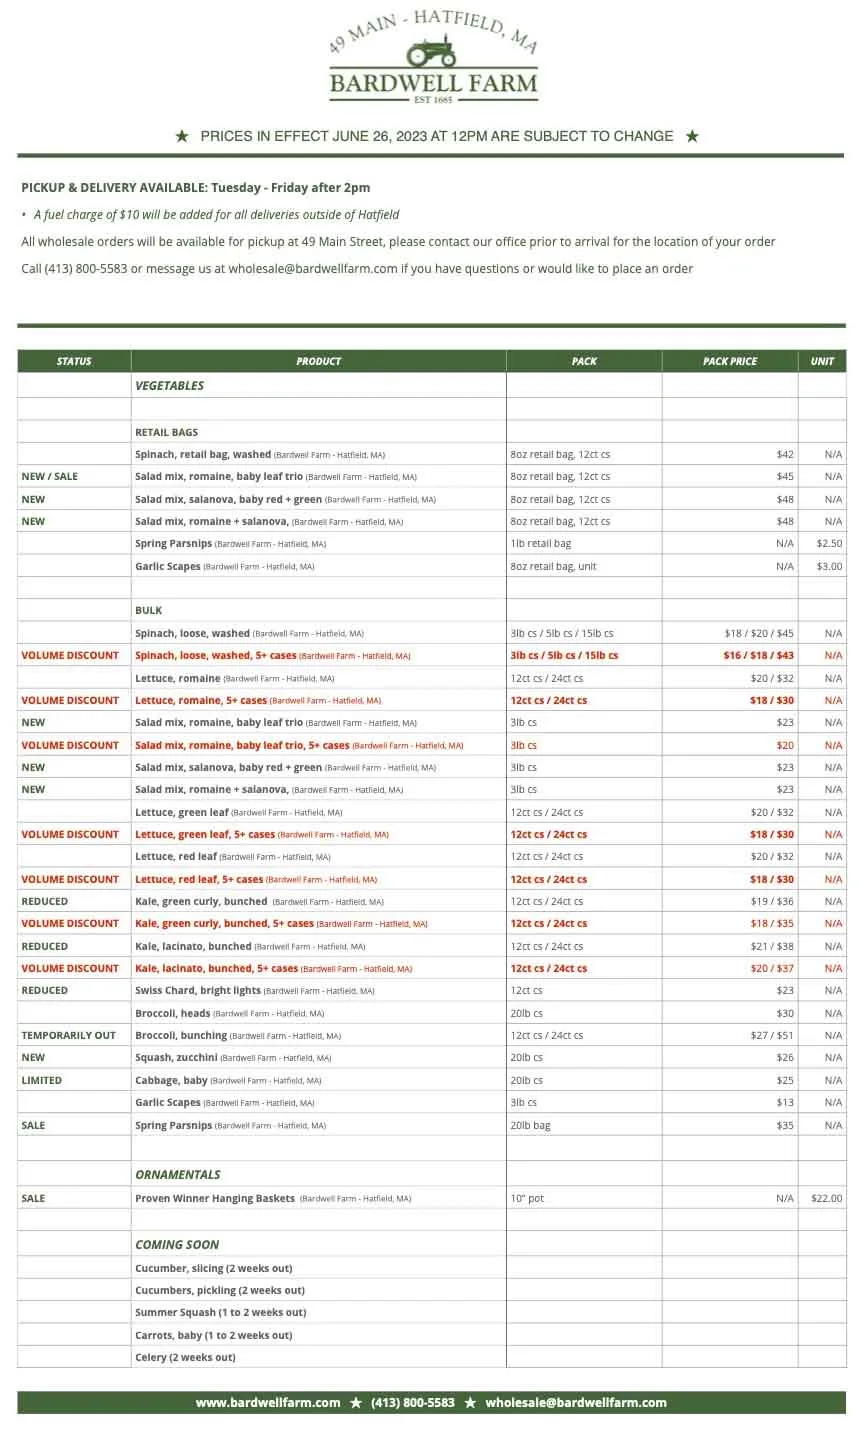Screen dimensions: 866x1430
Task: Click the PACK PRICE column header
Action: [x=730, y=361]
